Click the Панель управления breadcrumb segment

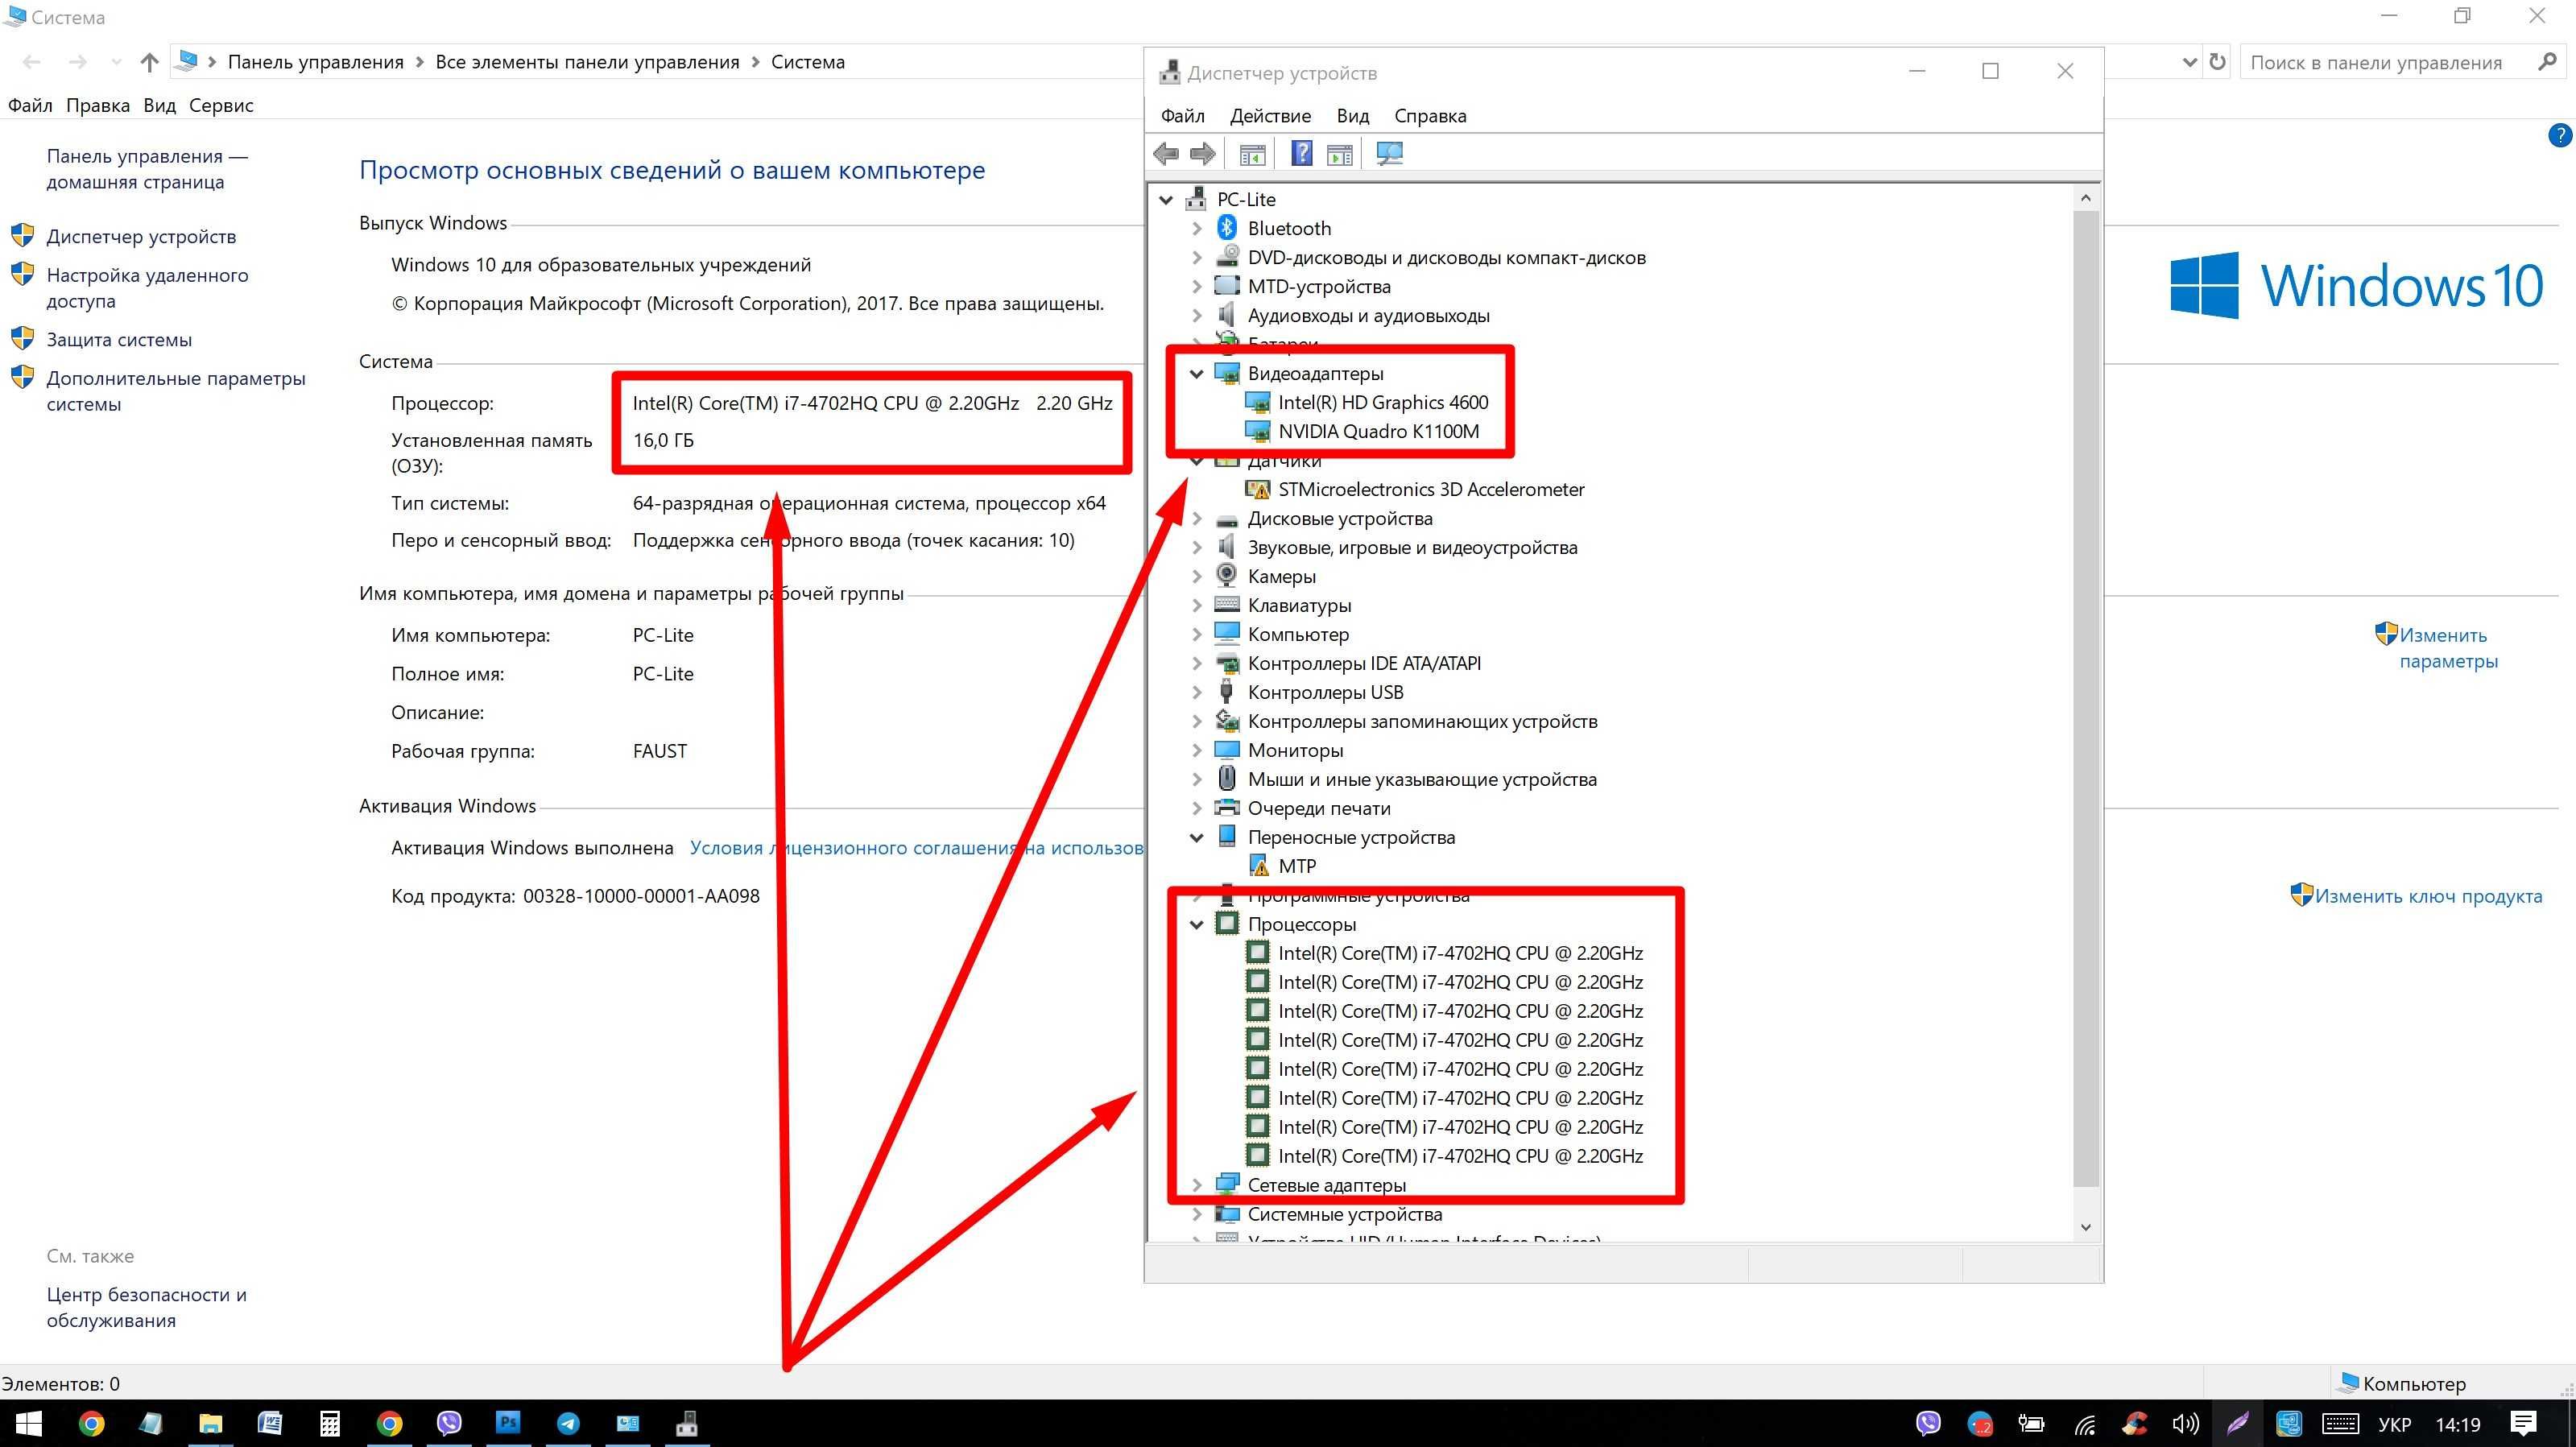pyautogui.click(x=315, y=62)
